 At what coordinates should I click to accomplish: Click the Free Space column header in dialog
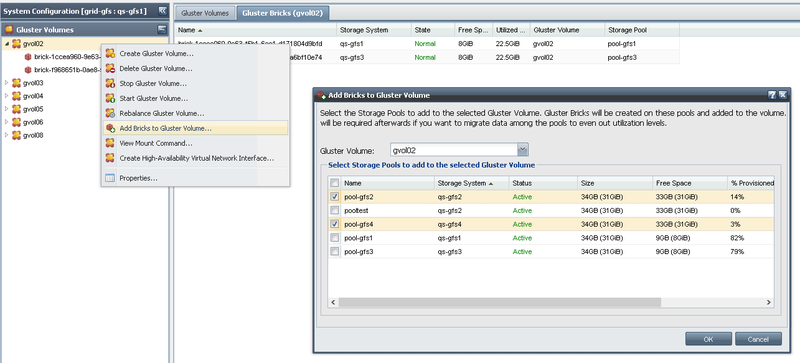pyautogui.click(x=690, y=183)
